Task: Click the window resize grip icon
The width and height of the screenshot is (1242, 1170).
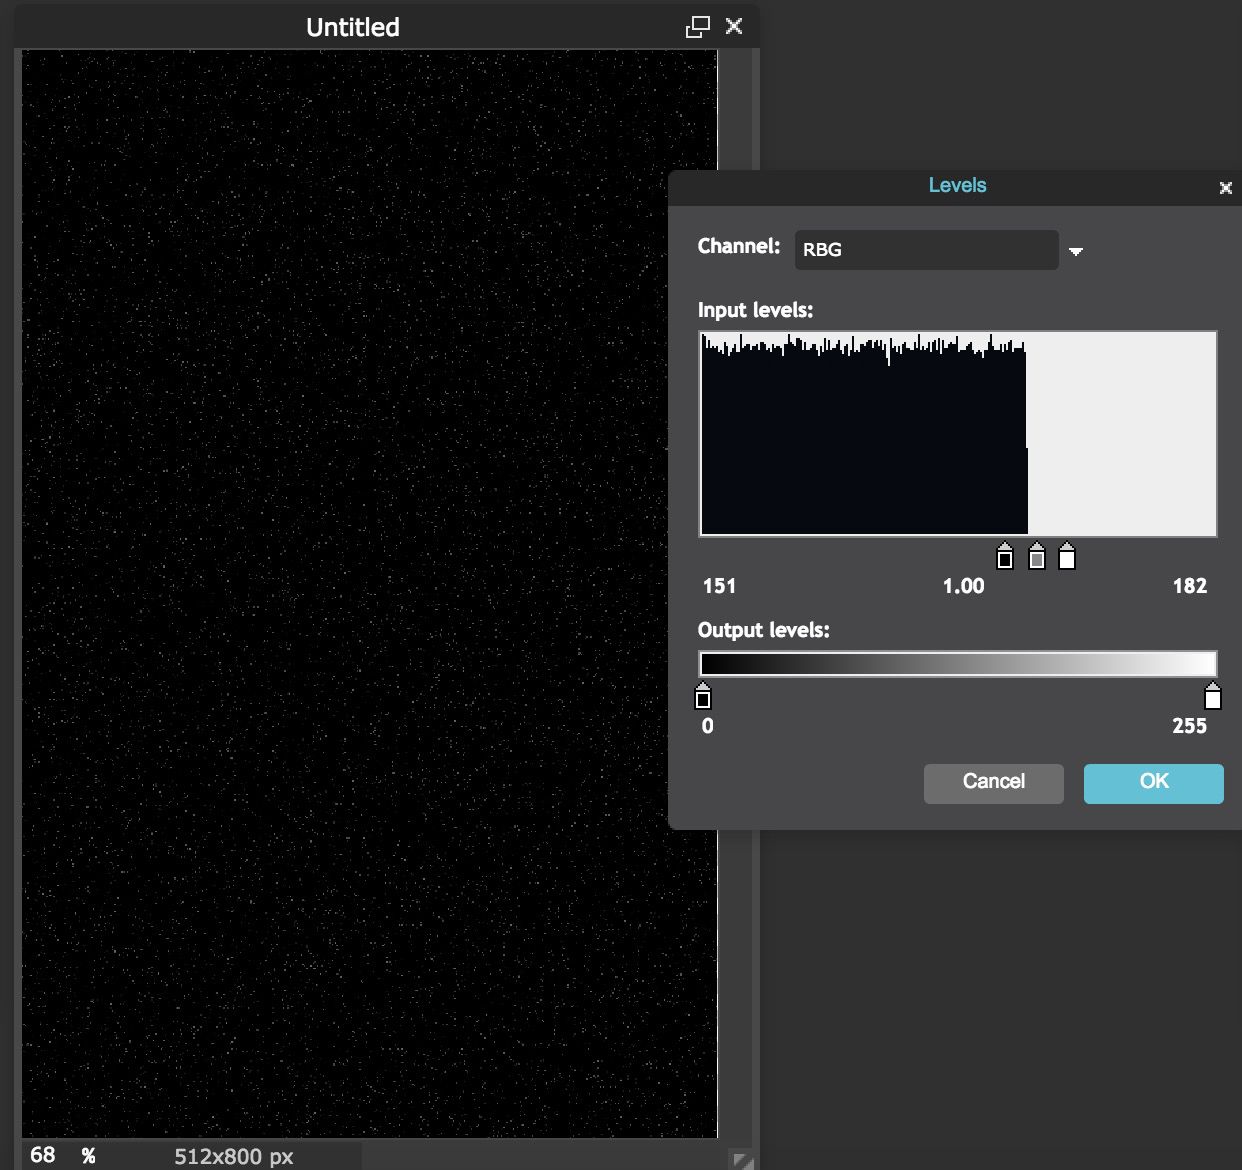Action: tap(743, 1160)
